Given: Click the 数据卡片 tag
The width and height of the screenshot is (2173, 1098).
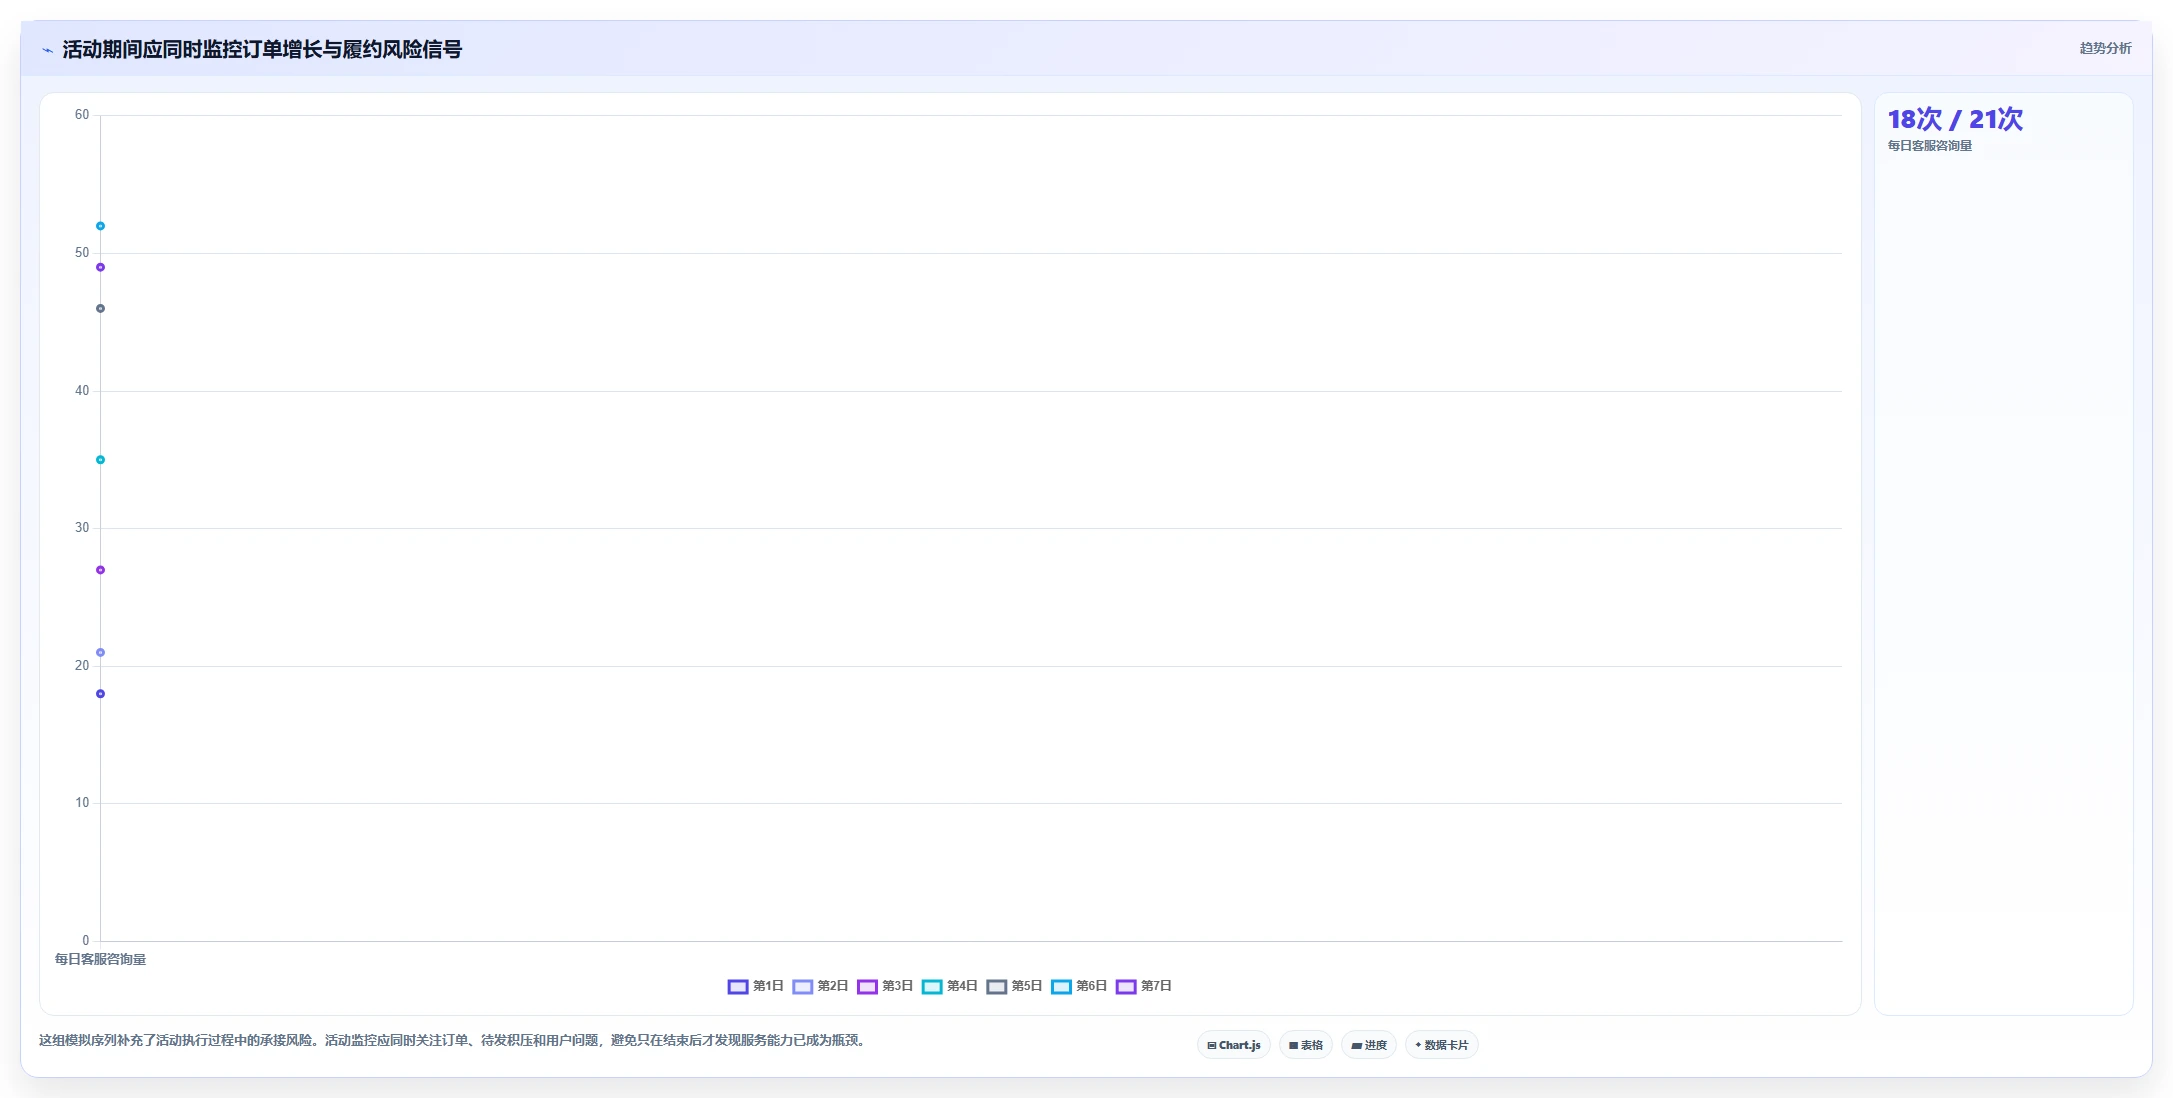Looking at the screenshot, I should [1442, 1045].
